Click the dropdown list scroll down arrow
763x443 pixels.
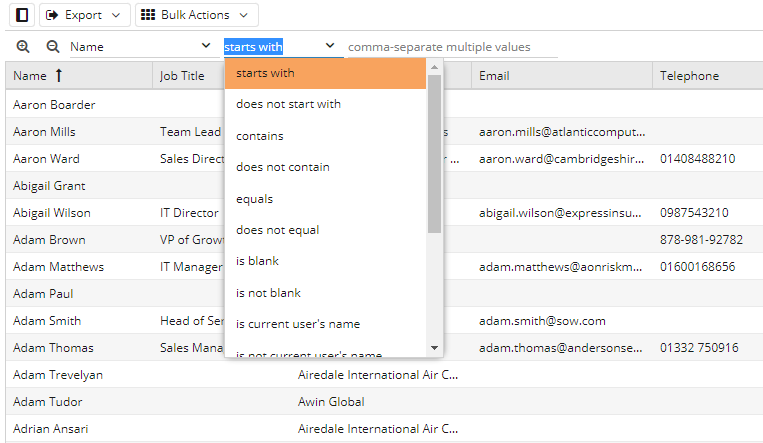pos(434,348)
